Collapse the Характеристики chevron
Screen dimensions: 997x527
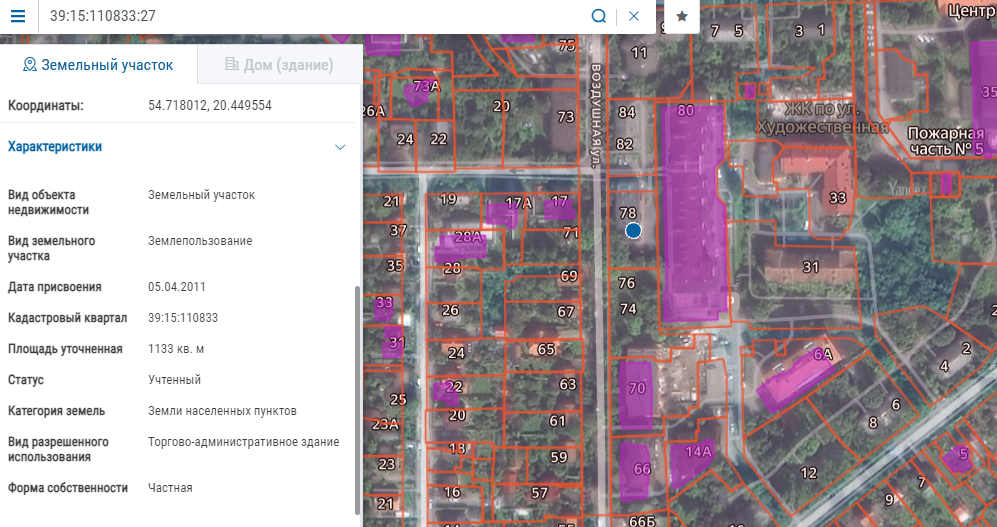point(340,147)
